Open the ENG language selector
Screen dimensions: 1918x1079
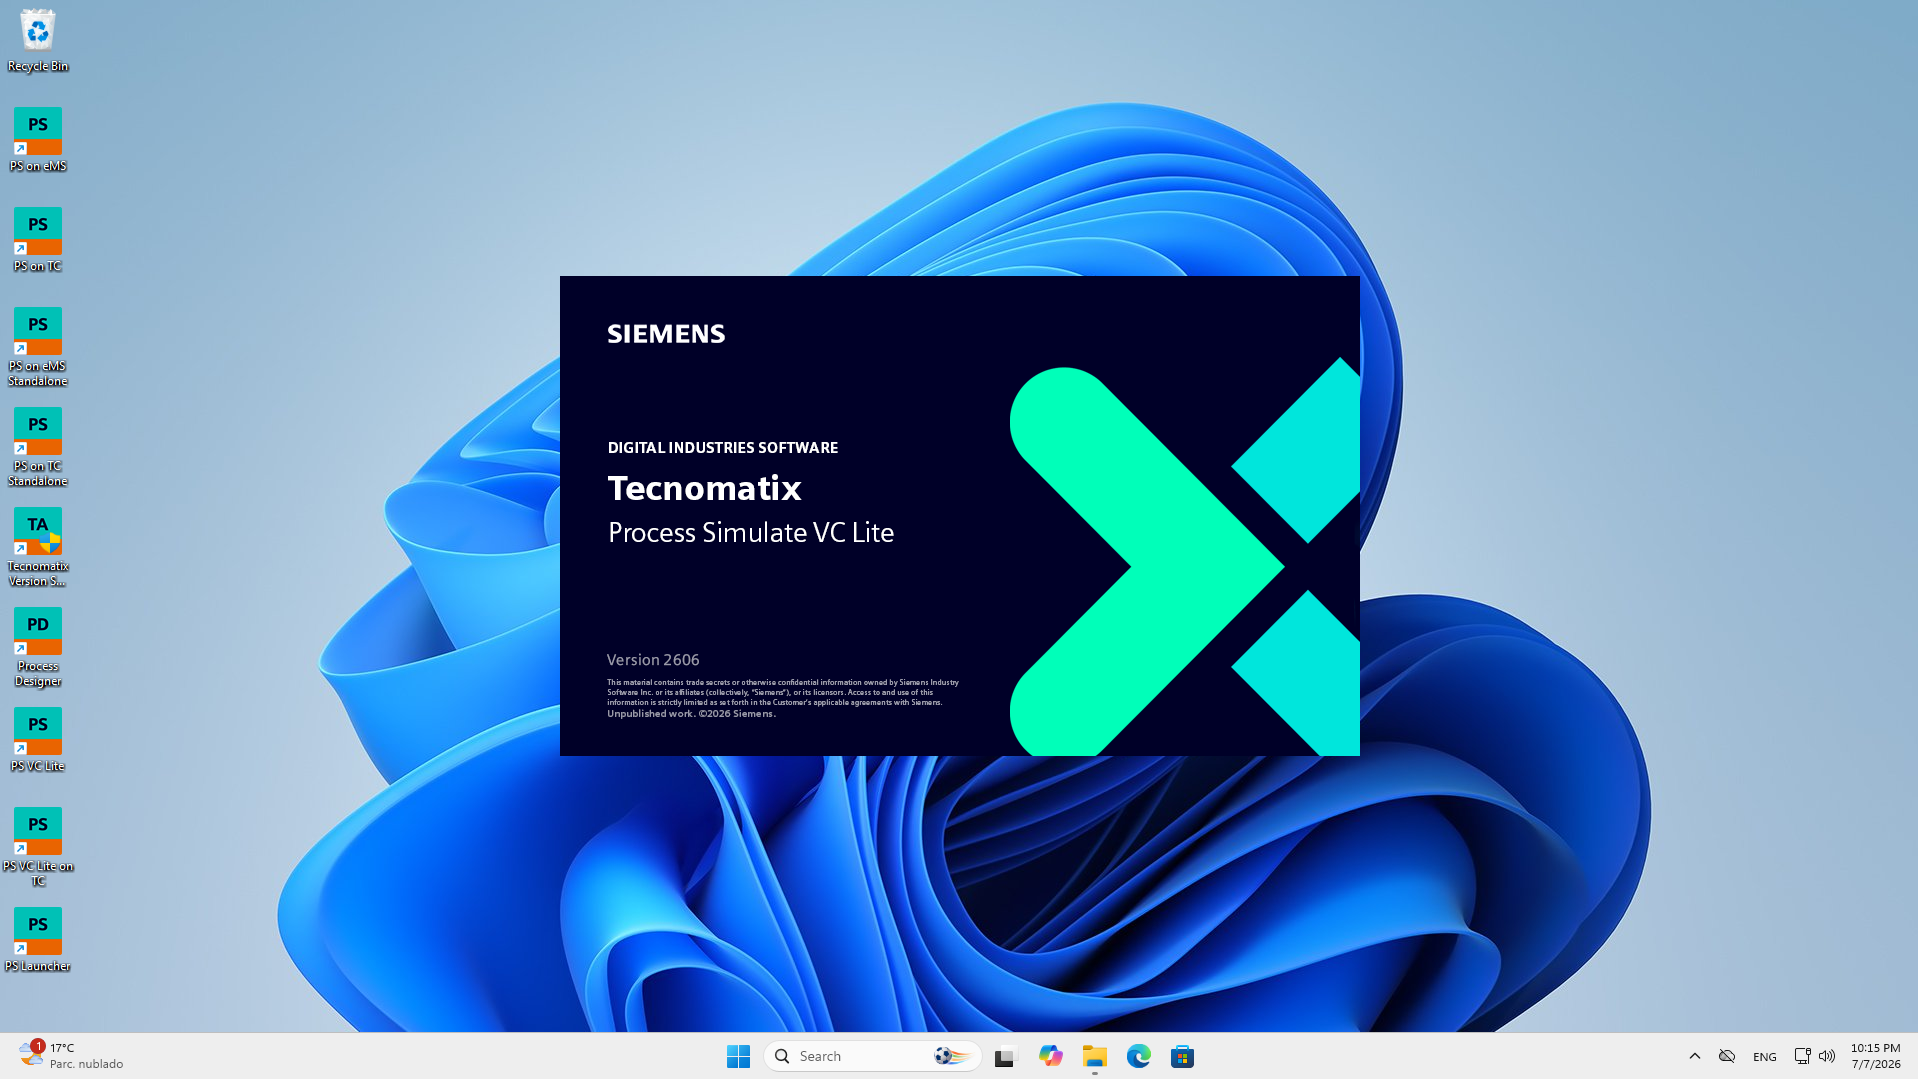1765,1057
